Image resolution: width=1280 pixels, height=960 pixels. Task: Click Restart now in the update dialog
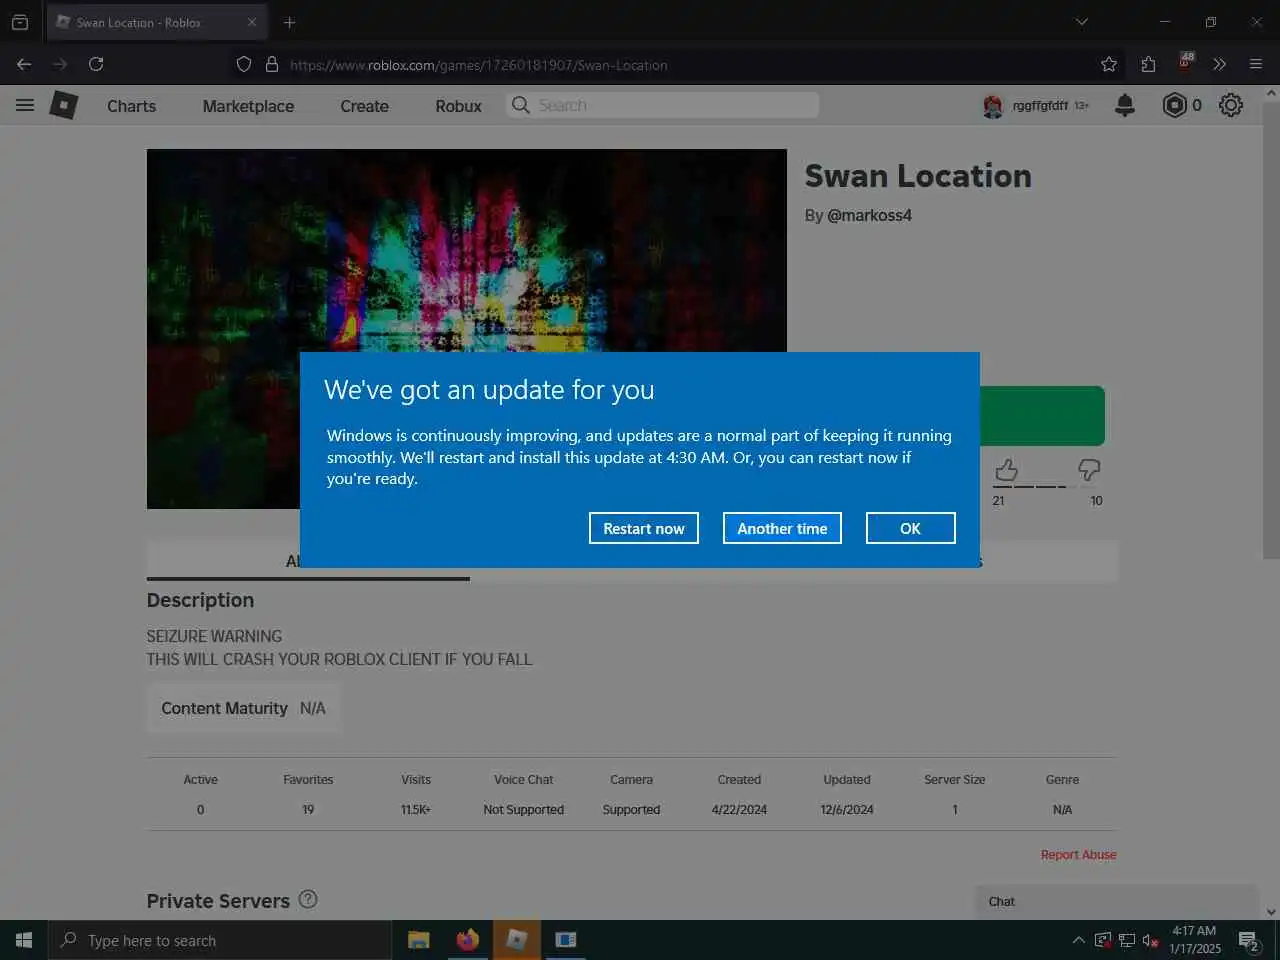(643, 528)
